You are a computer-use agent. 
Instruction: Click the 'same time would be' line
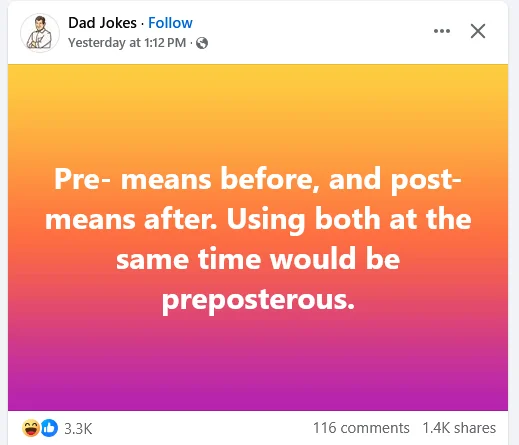pos(258,259)
